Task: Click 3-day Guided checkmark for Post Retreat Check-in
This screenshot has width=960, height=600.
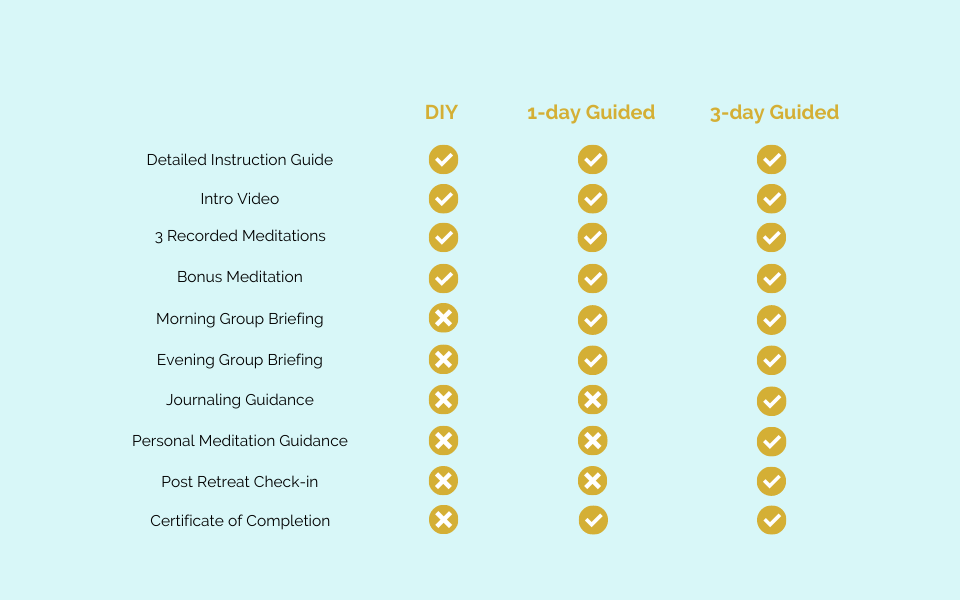Action: pos(771,481)
